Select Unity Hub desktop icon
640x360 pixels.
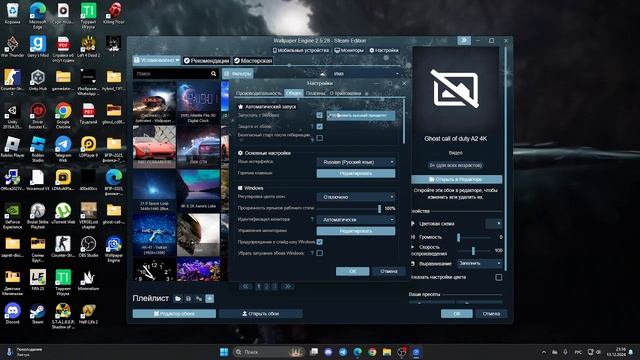pyautogui.click(x=38, y=80)
